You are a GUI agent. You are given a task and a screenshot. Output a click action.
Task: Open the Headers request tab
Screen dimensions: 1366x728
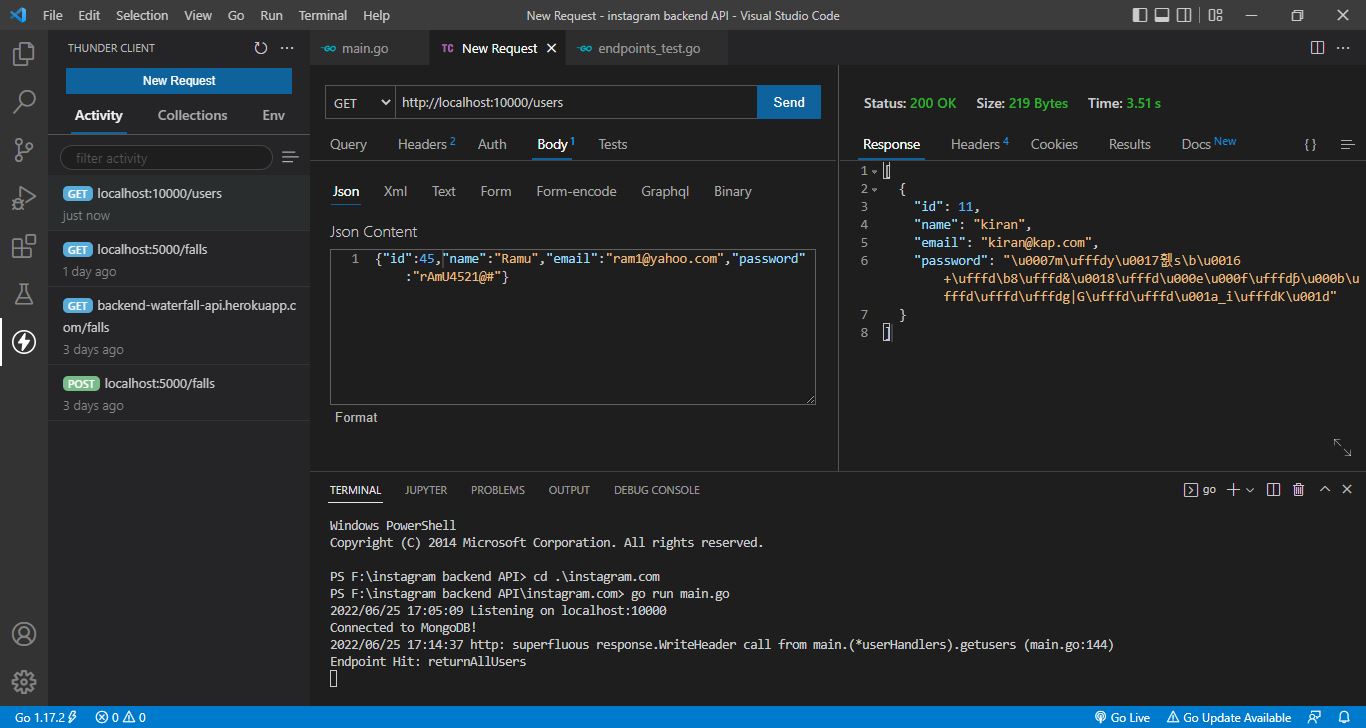click(426, 144)
